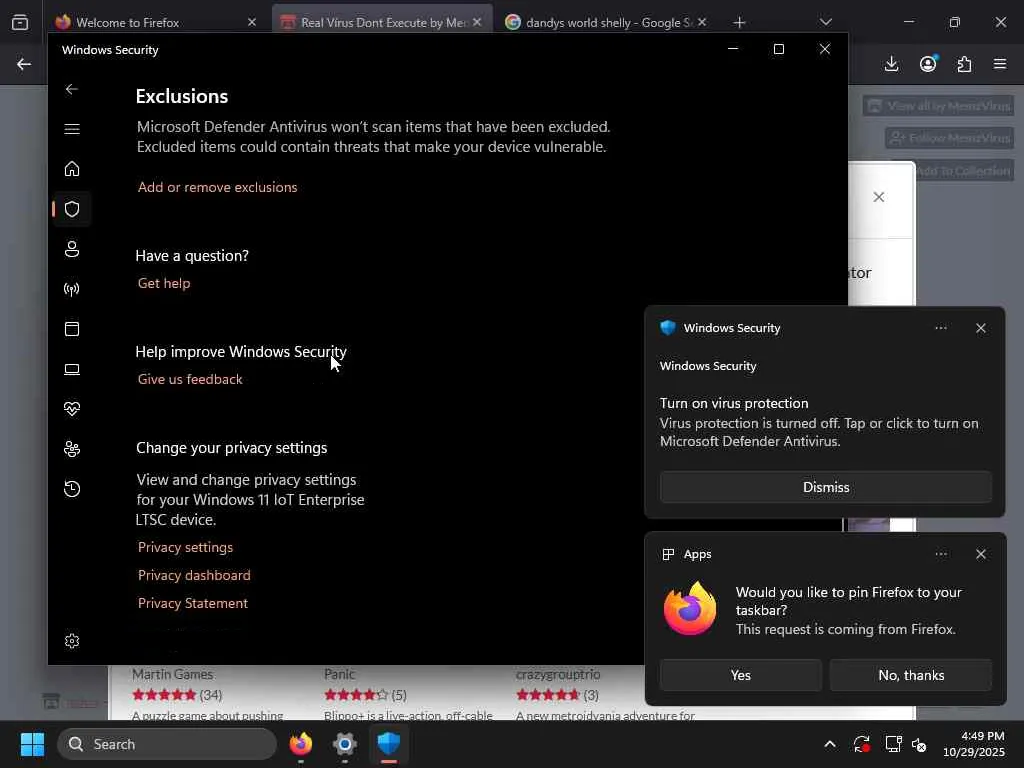Click Give us feedback link
The height and width of the screenshot is (768, 1024).
[x=190, y=379]
